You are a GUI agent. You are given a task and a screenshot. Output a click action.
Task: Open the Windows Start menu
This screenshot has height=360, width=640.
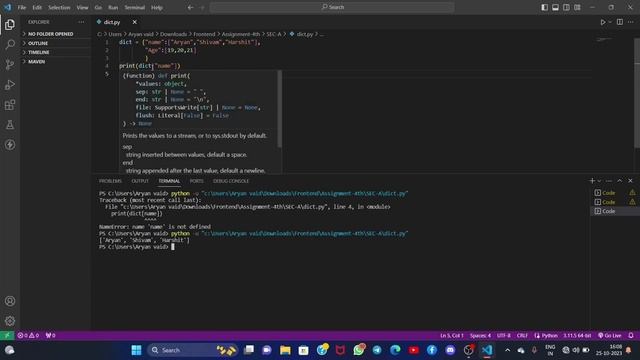136,350
